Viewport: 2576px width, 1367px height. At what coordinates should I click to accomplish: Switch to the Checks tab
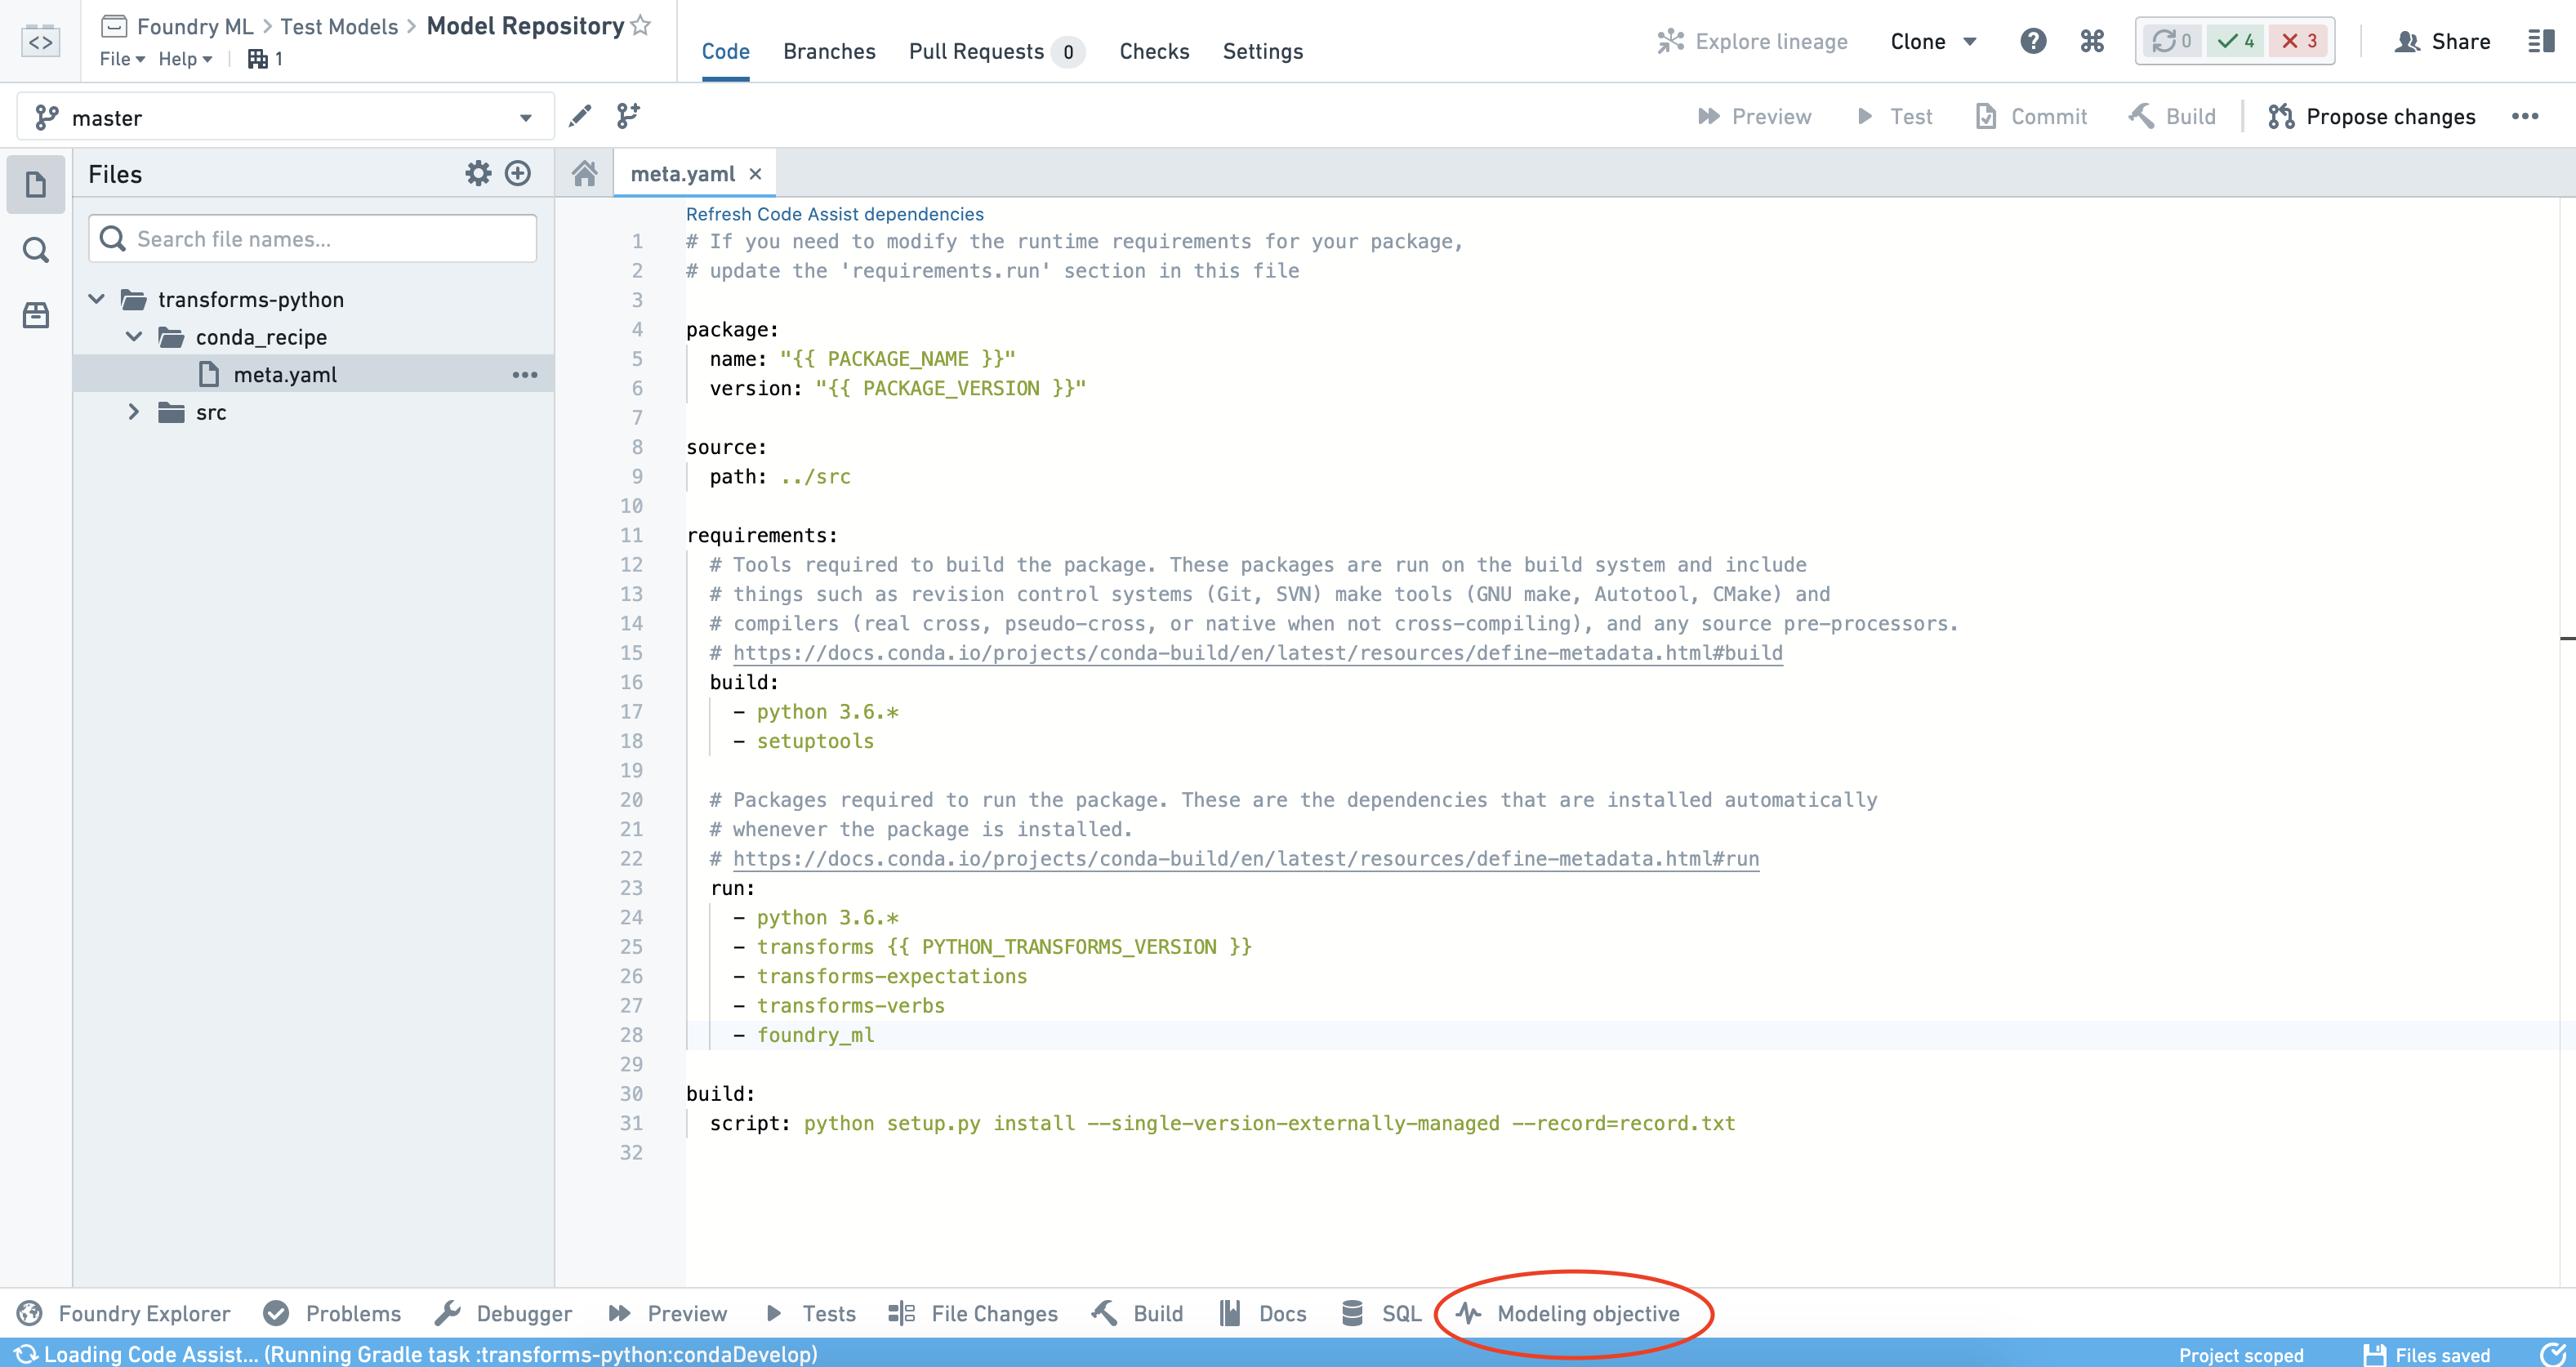coord(1154,51)
